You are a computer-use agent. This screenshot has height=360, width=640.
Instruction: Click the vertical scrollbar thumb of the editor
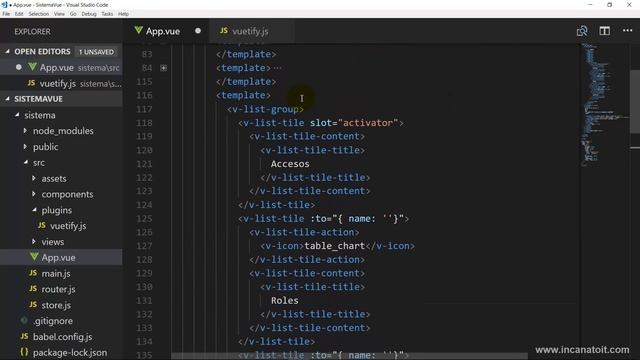[635, 101]
